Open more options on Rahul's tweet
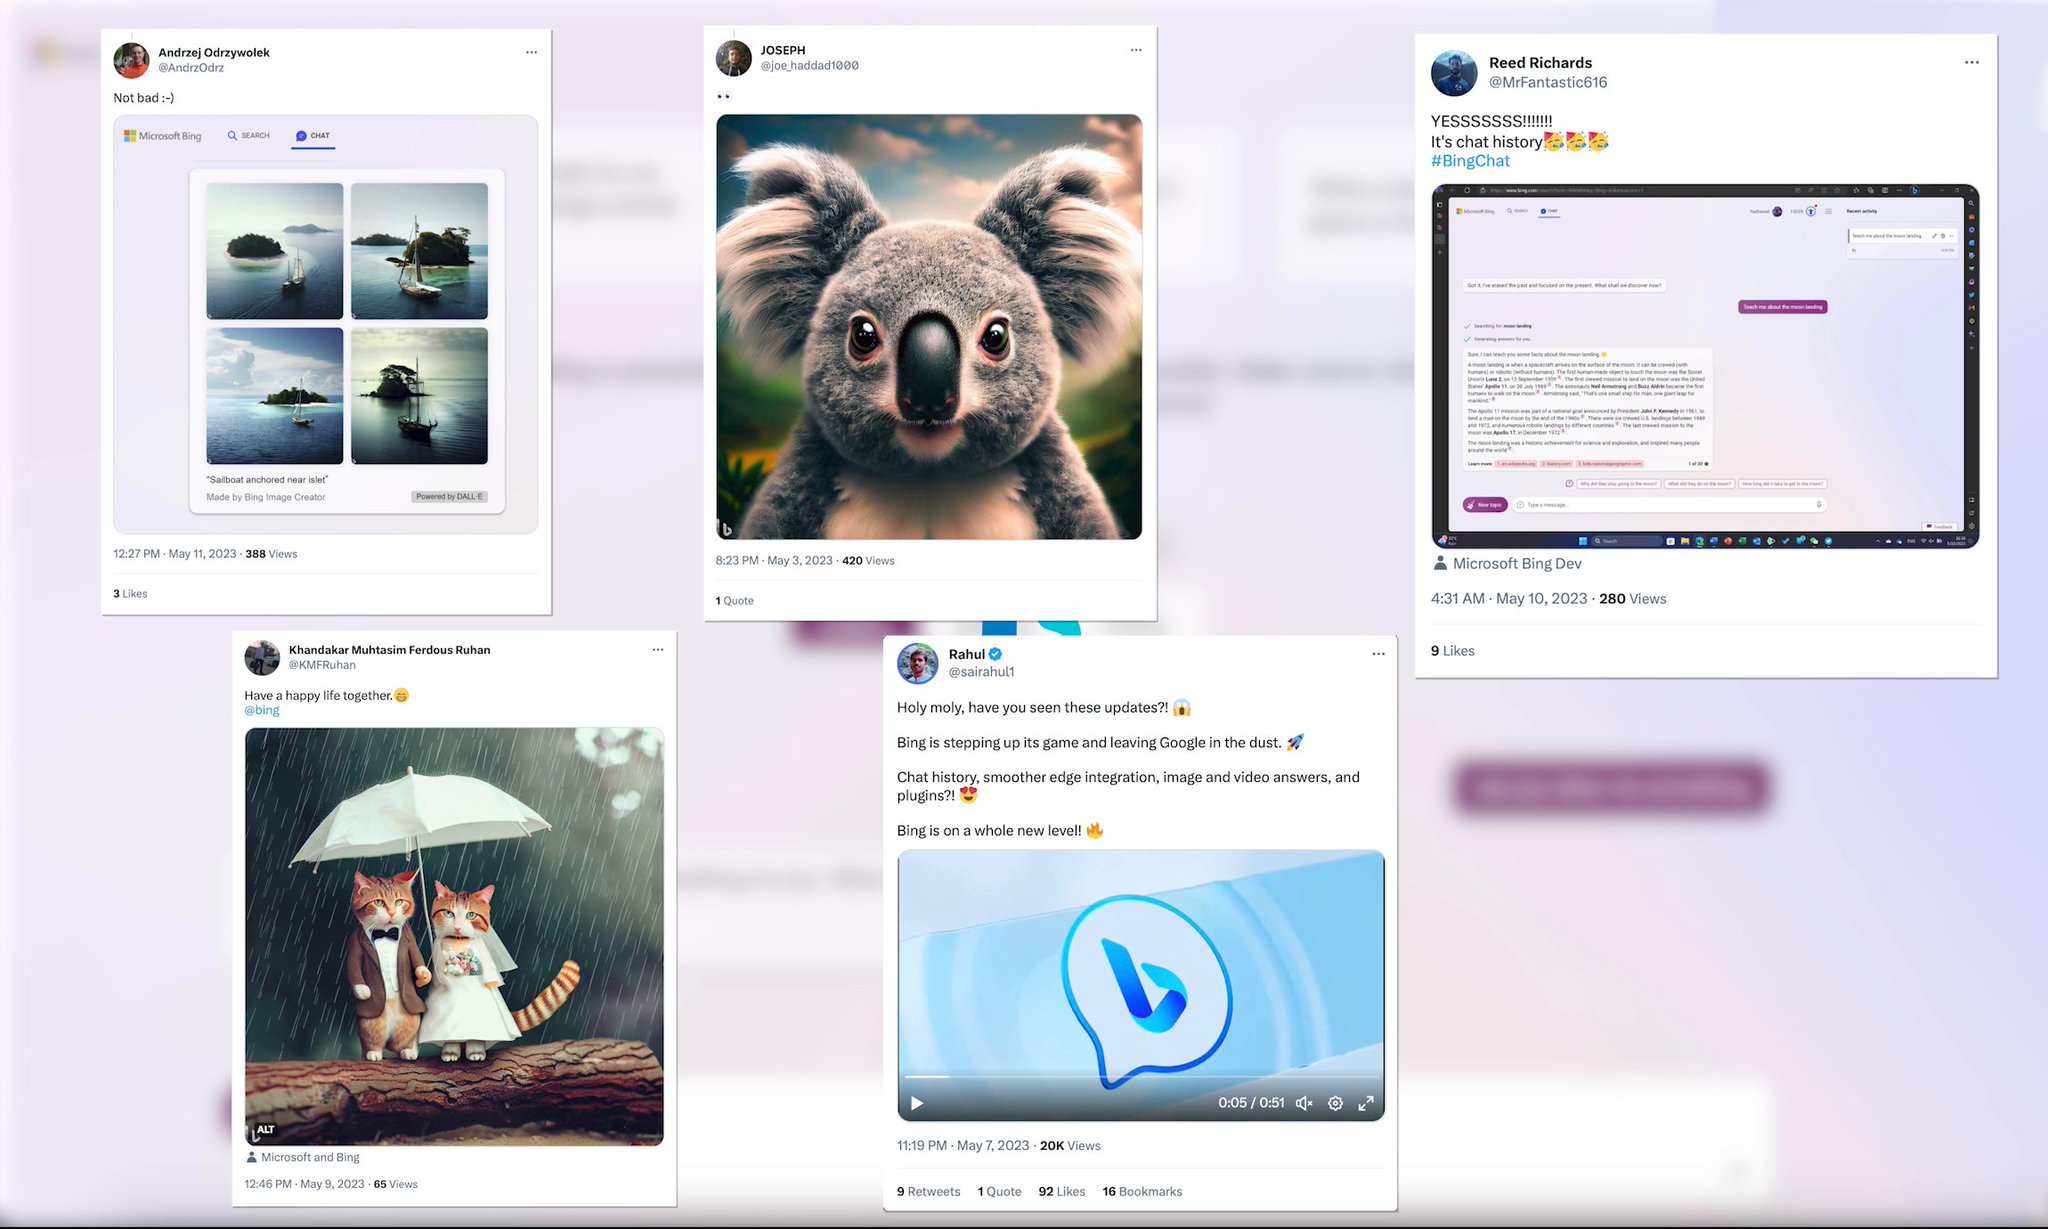 click(1378, 654)
